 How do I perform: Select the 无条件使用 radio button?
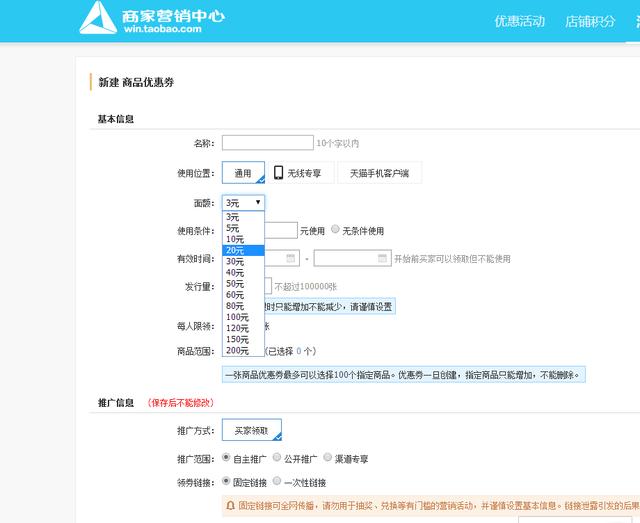click(x=335, y=229)
